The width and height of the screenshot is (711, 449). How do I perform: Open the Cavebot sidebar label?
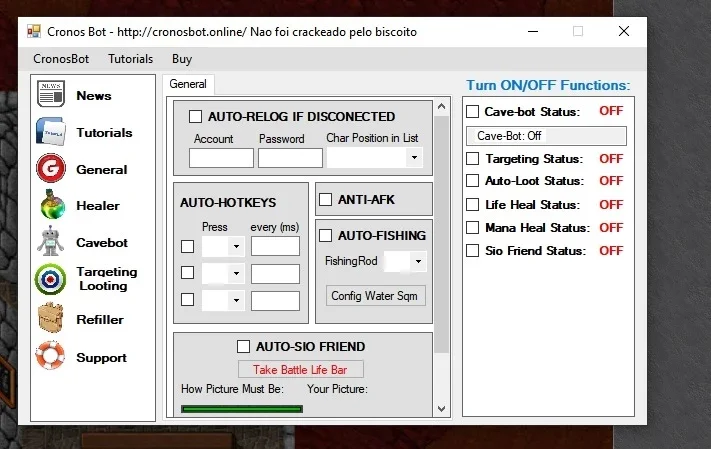[x=102, y=243]
